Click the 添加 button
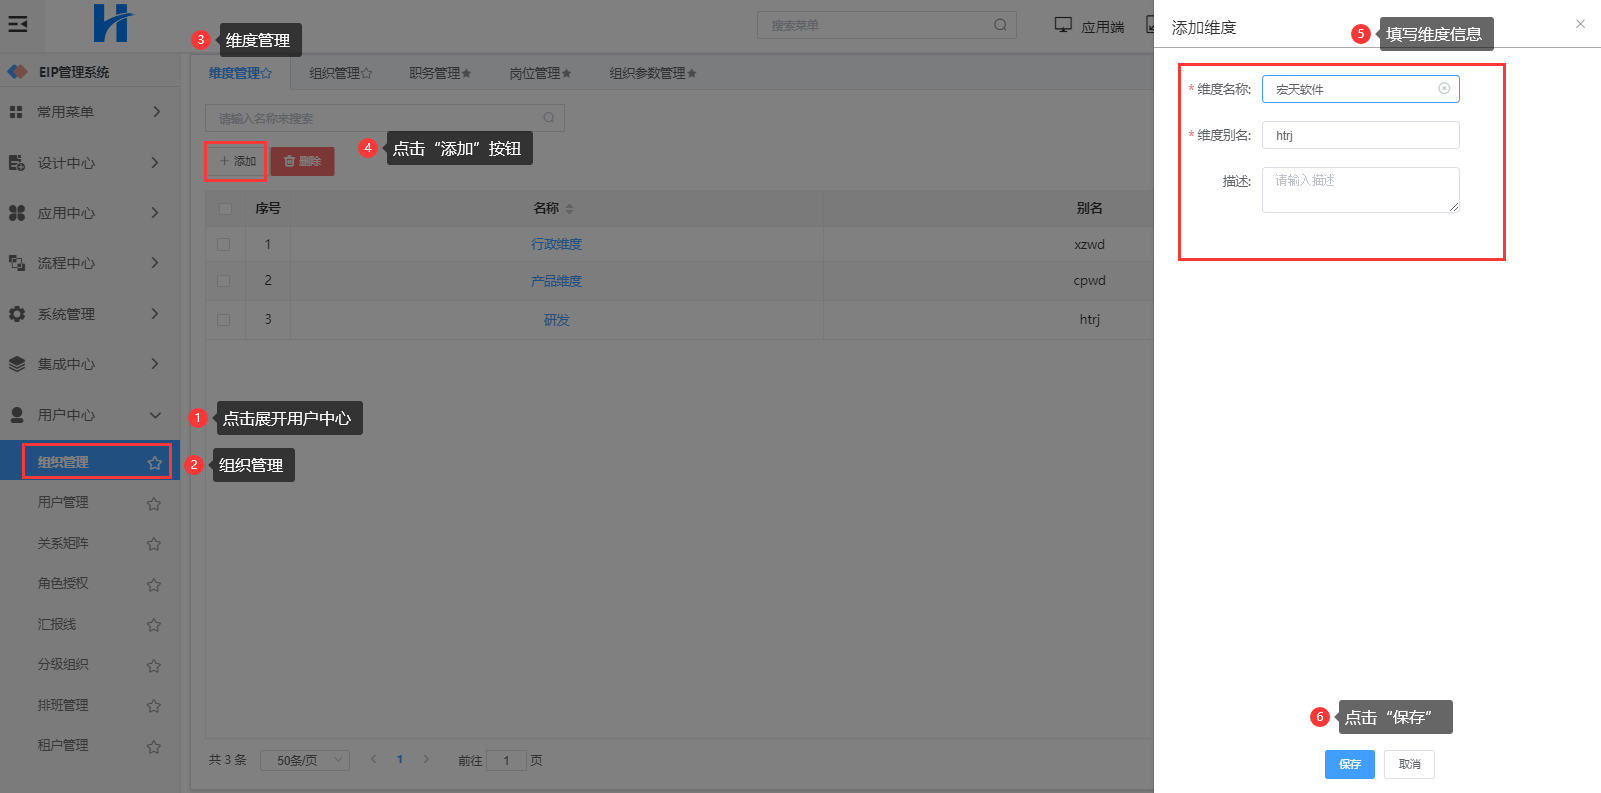This screenshot has width=1601, height=793. tap(237, 161)
